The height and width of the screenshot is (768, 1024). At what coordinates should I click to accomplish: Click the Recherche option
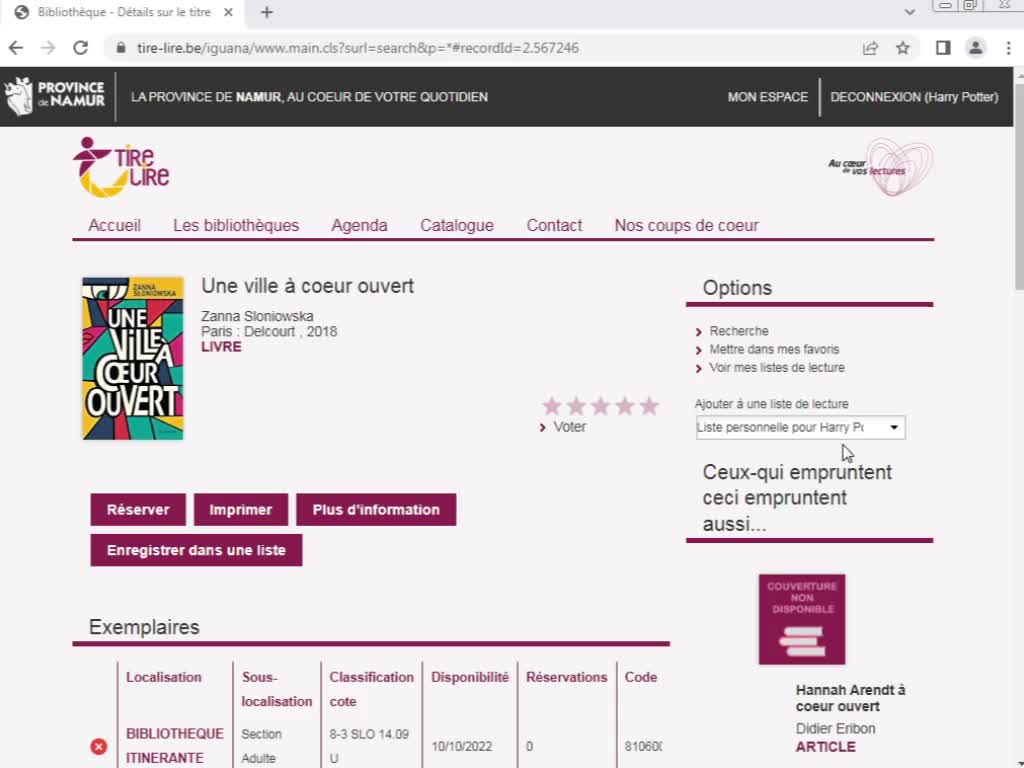(739, 331)
